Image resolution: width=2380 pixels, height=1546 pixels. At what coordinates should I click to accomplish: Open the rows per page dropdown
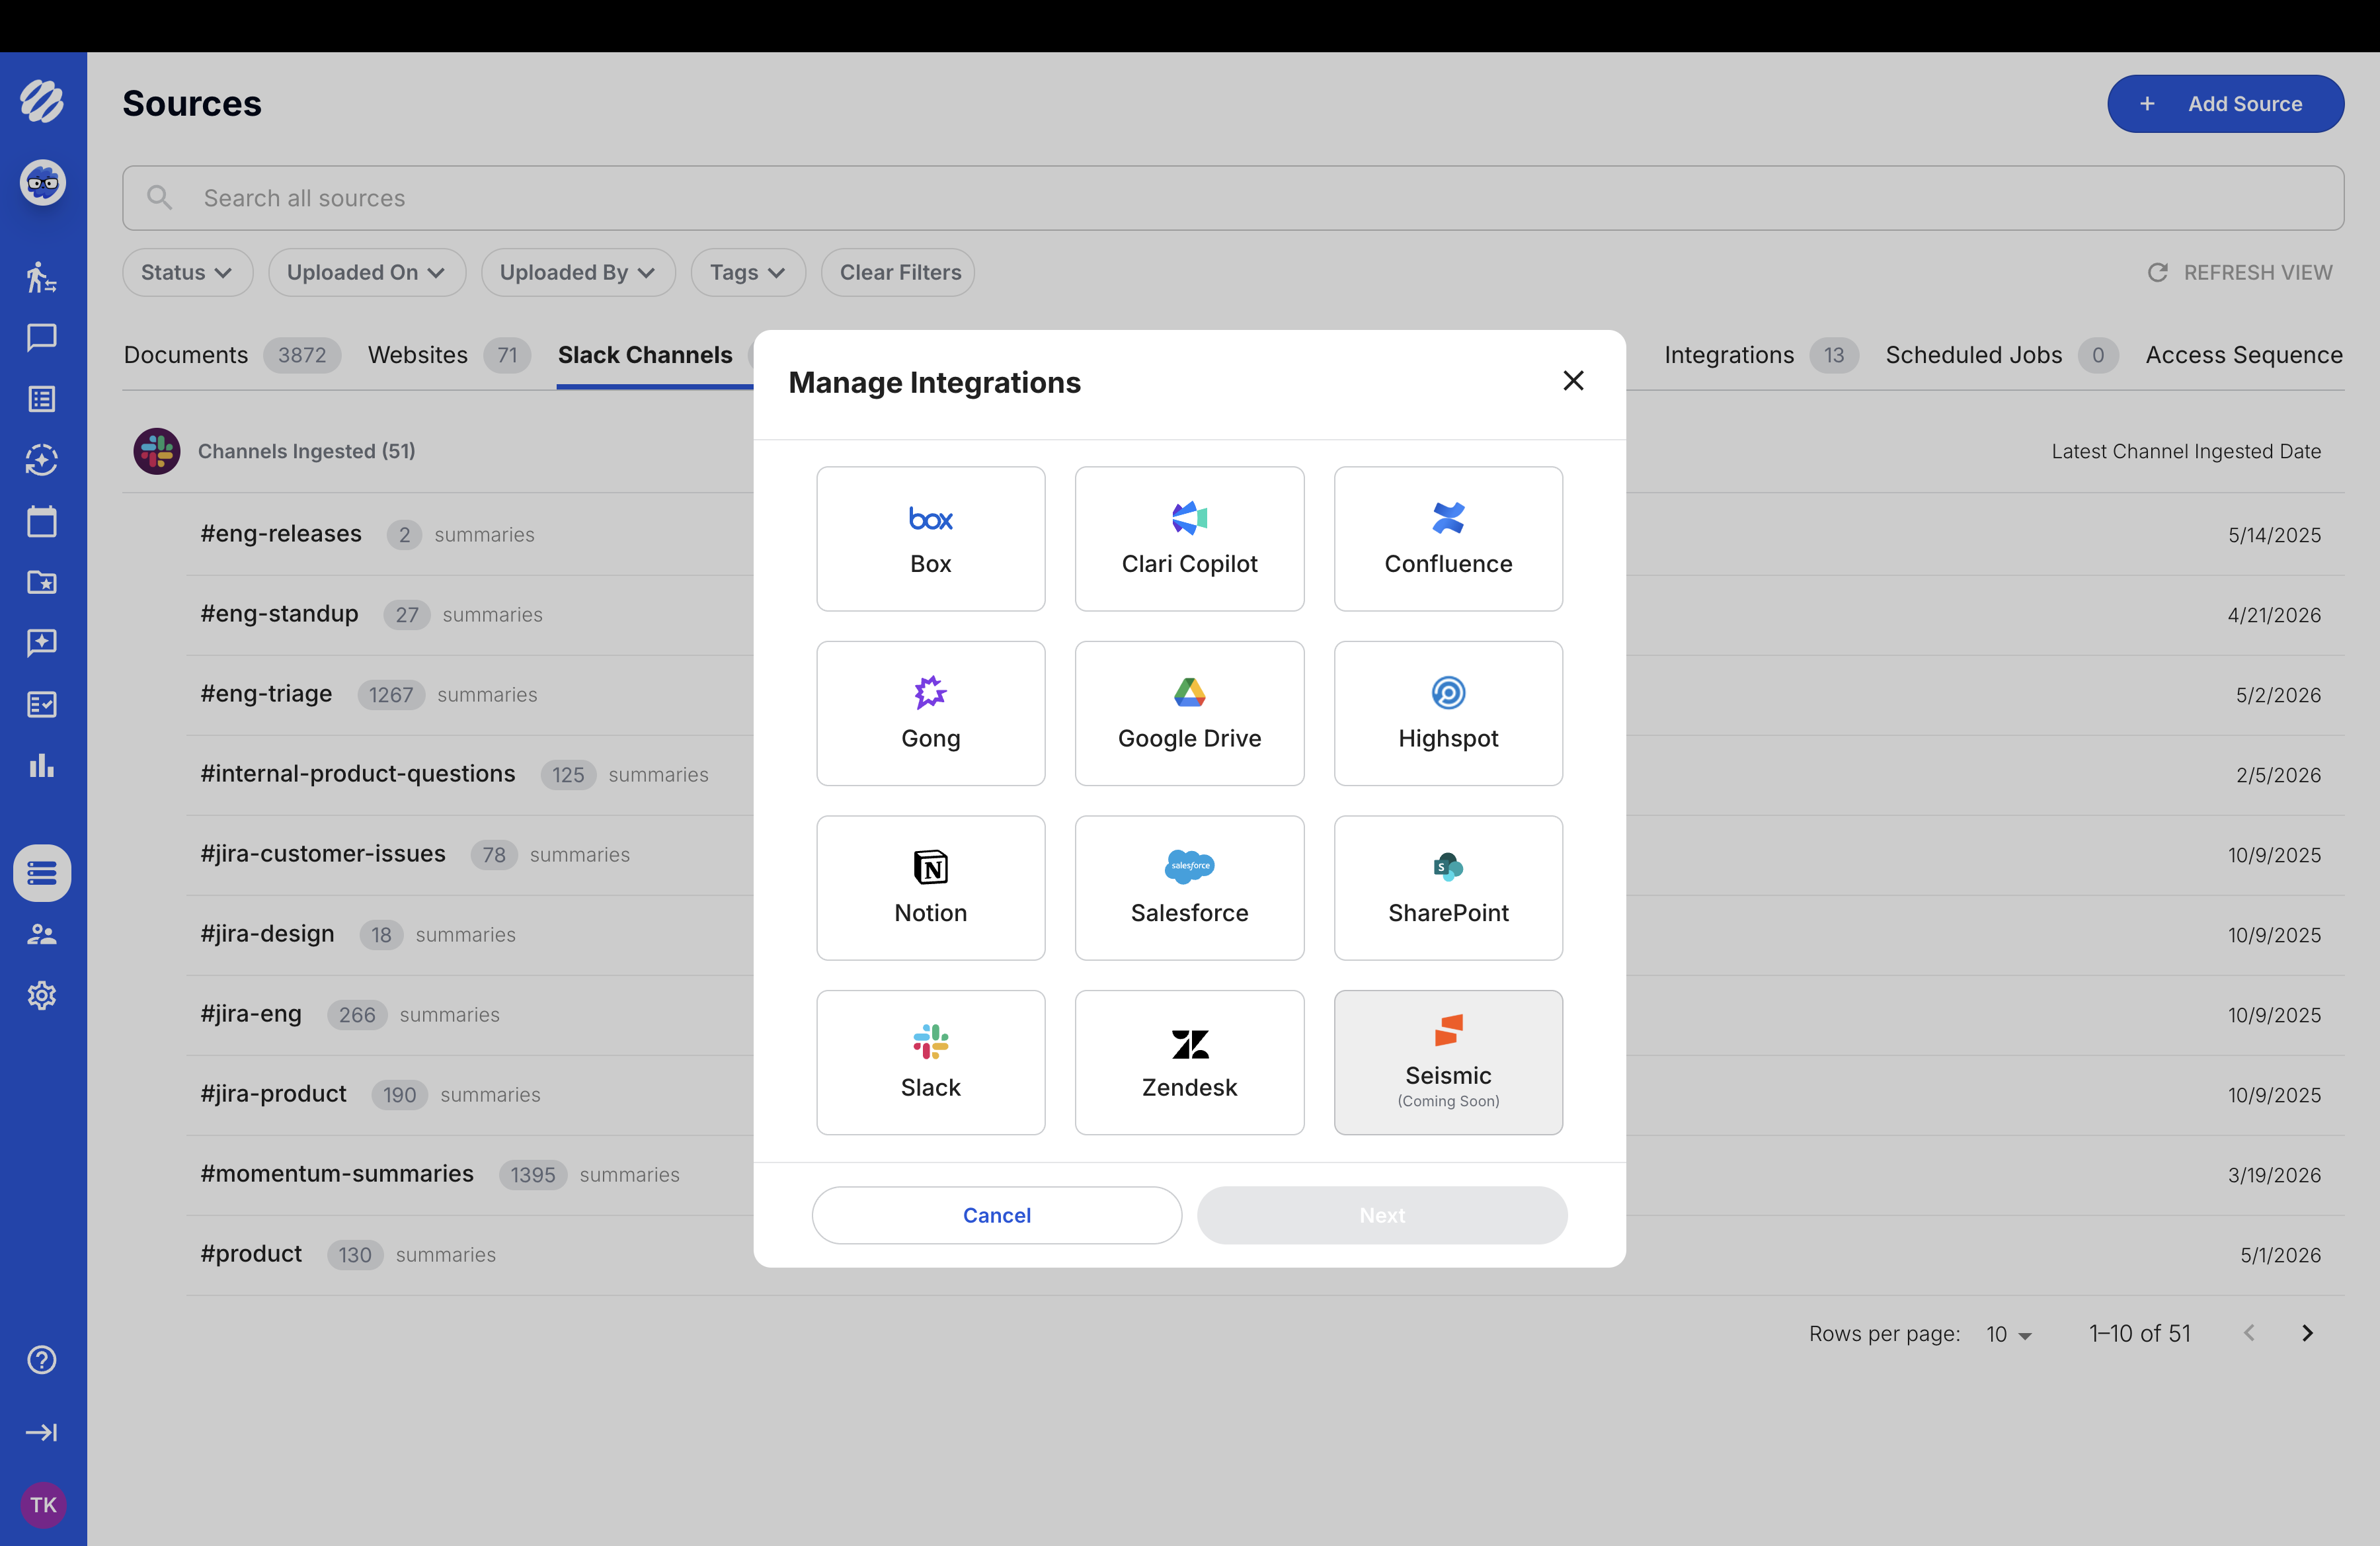click(2008, 1334)
